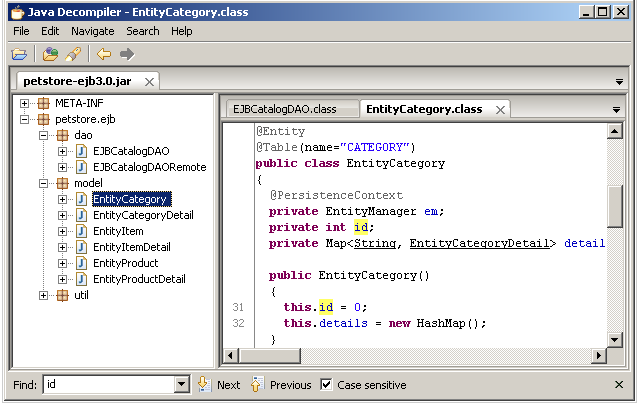Click the Open File folder icon
This screenshot has height=405, width=638.
18,54
